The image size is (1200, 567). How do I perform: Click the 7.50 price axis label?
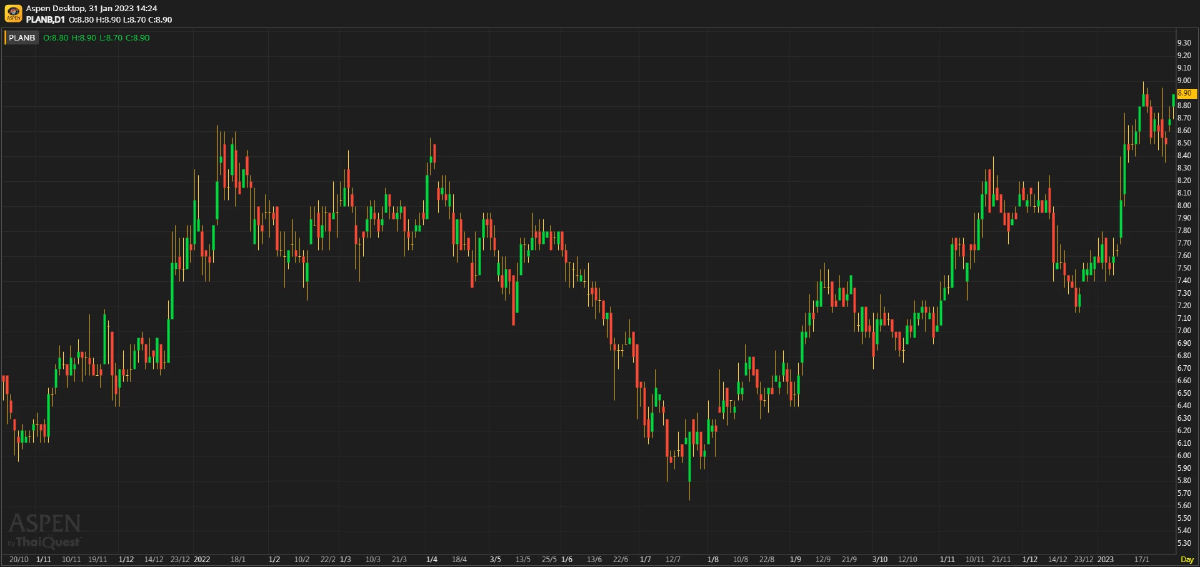[x=1184, y=268]
